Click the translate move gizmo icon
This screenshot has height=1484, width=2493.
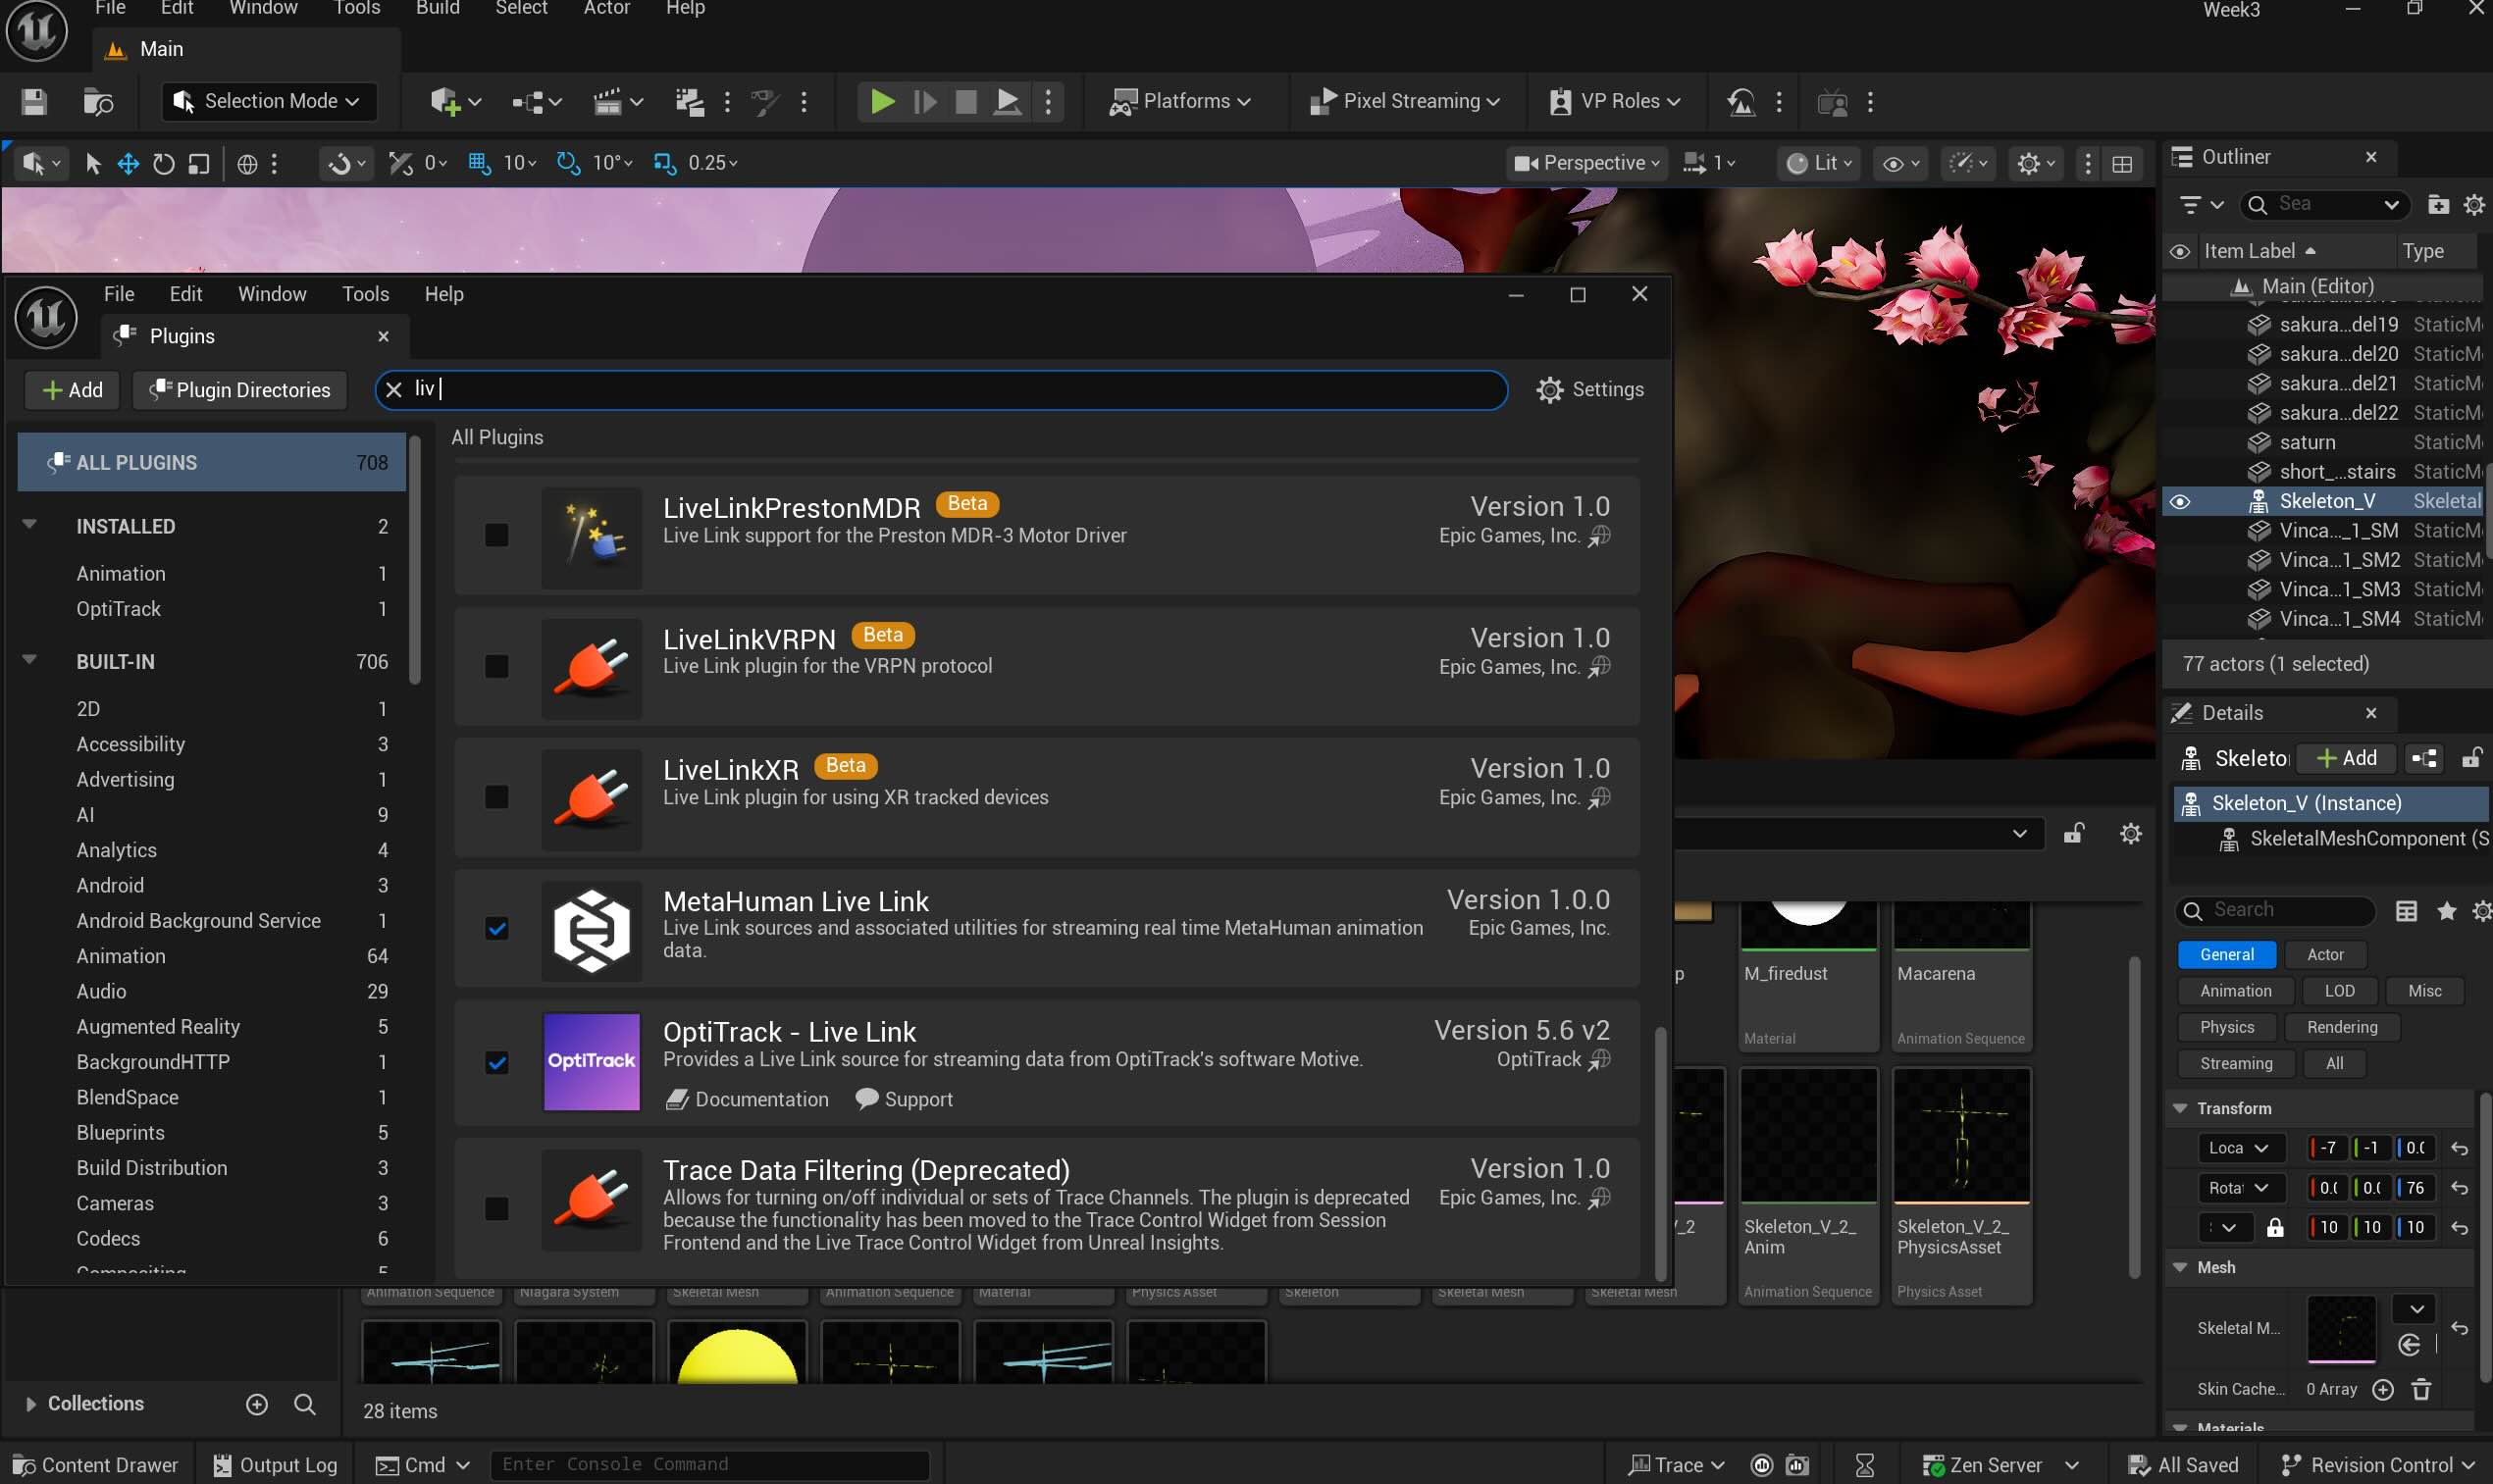coord(128,163)
